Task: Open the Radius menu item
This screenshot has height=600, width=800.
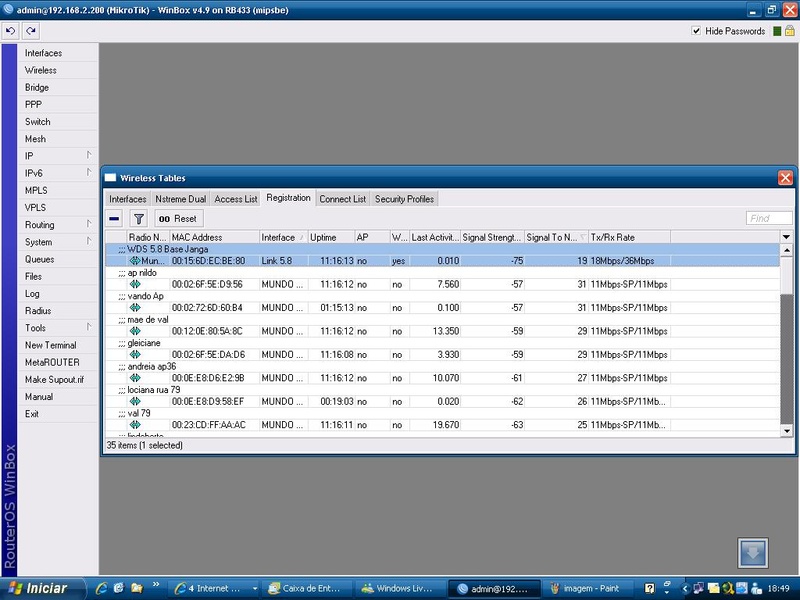Action: [58, 311]
